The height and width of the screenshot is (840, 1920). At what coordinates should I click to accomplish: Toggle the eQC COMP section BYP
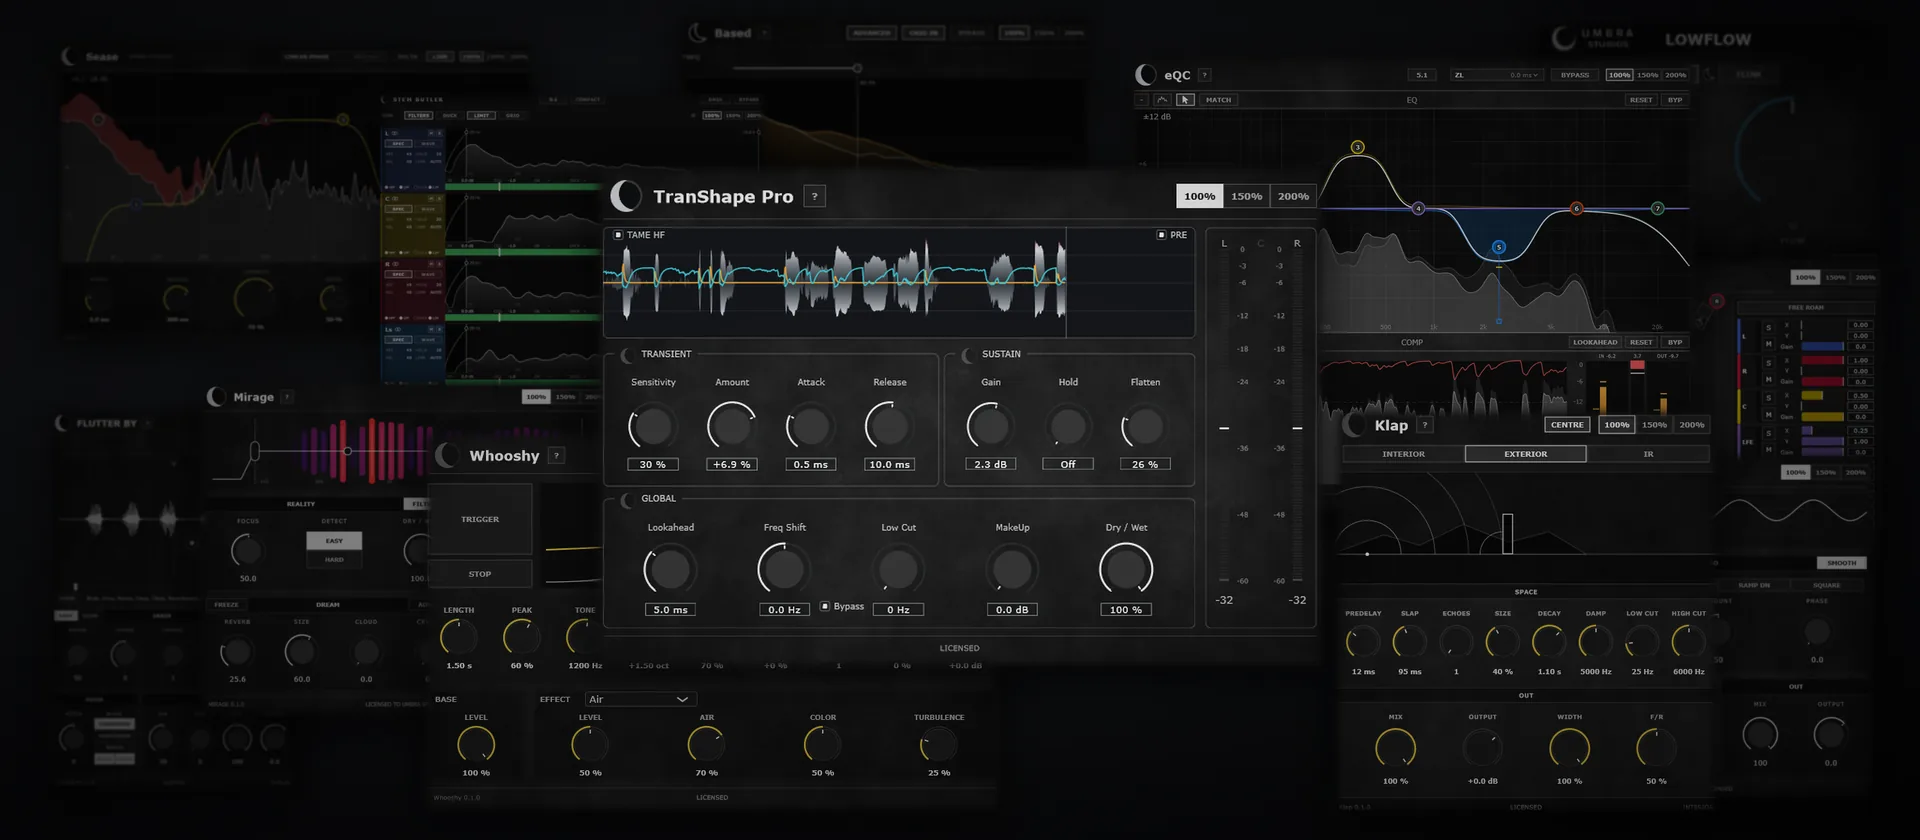[1675, 342]
